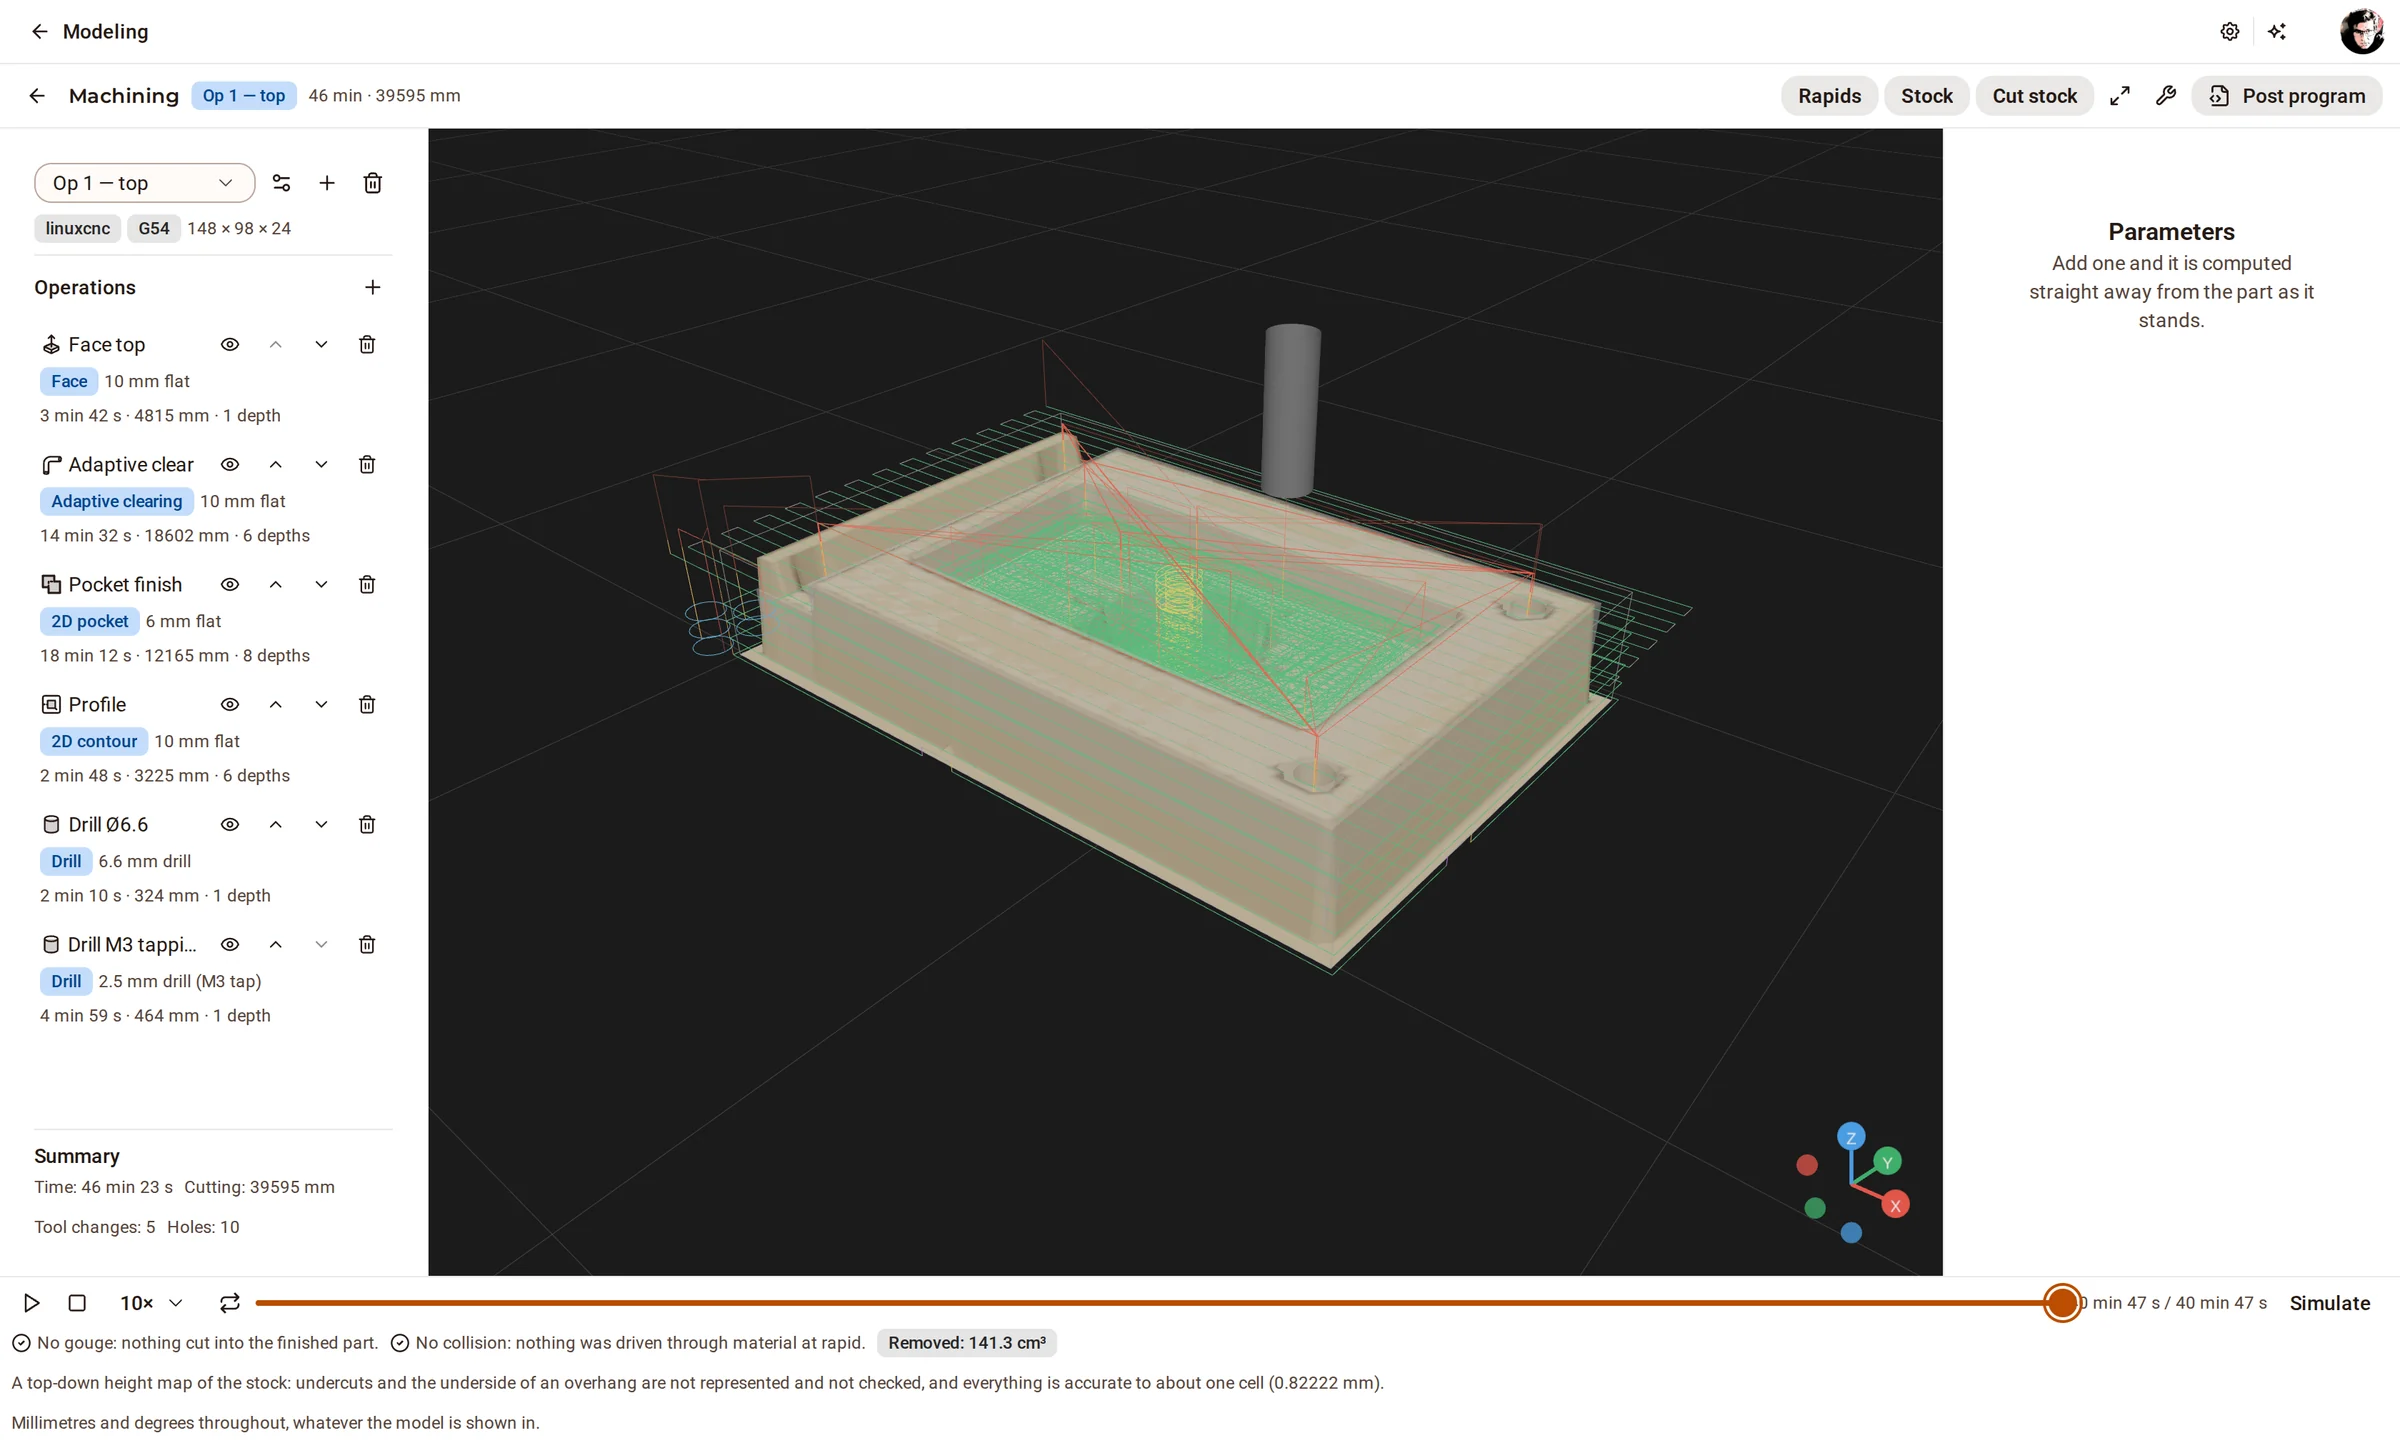This screenshot has width=2400, height=1443.
Task: Hide the Drill Ø6.6 toolpath
Action: (230, 825)
